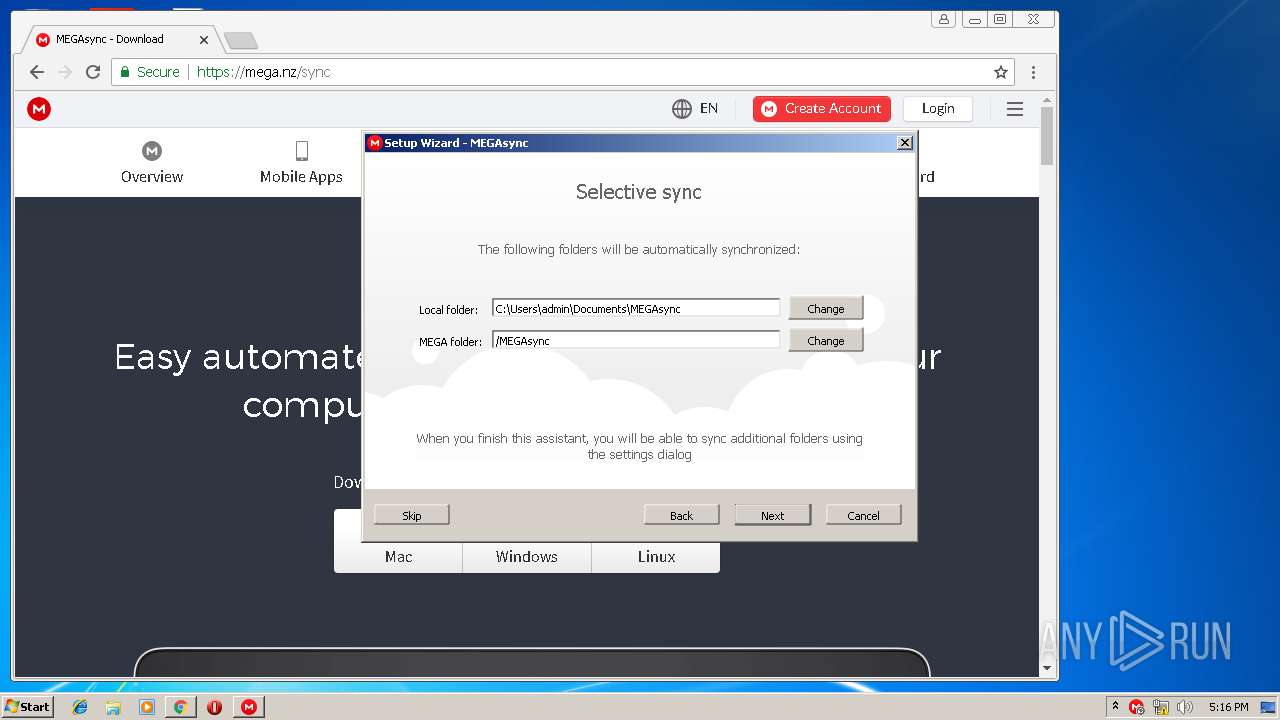Viewport: 1280px width, 720px height.
Task: Cancel the MEGAsync Setup Wizard
Action: pyautogui.click(x=863, y=515)
